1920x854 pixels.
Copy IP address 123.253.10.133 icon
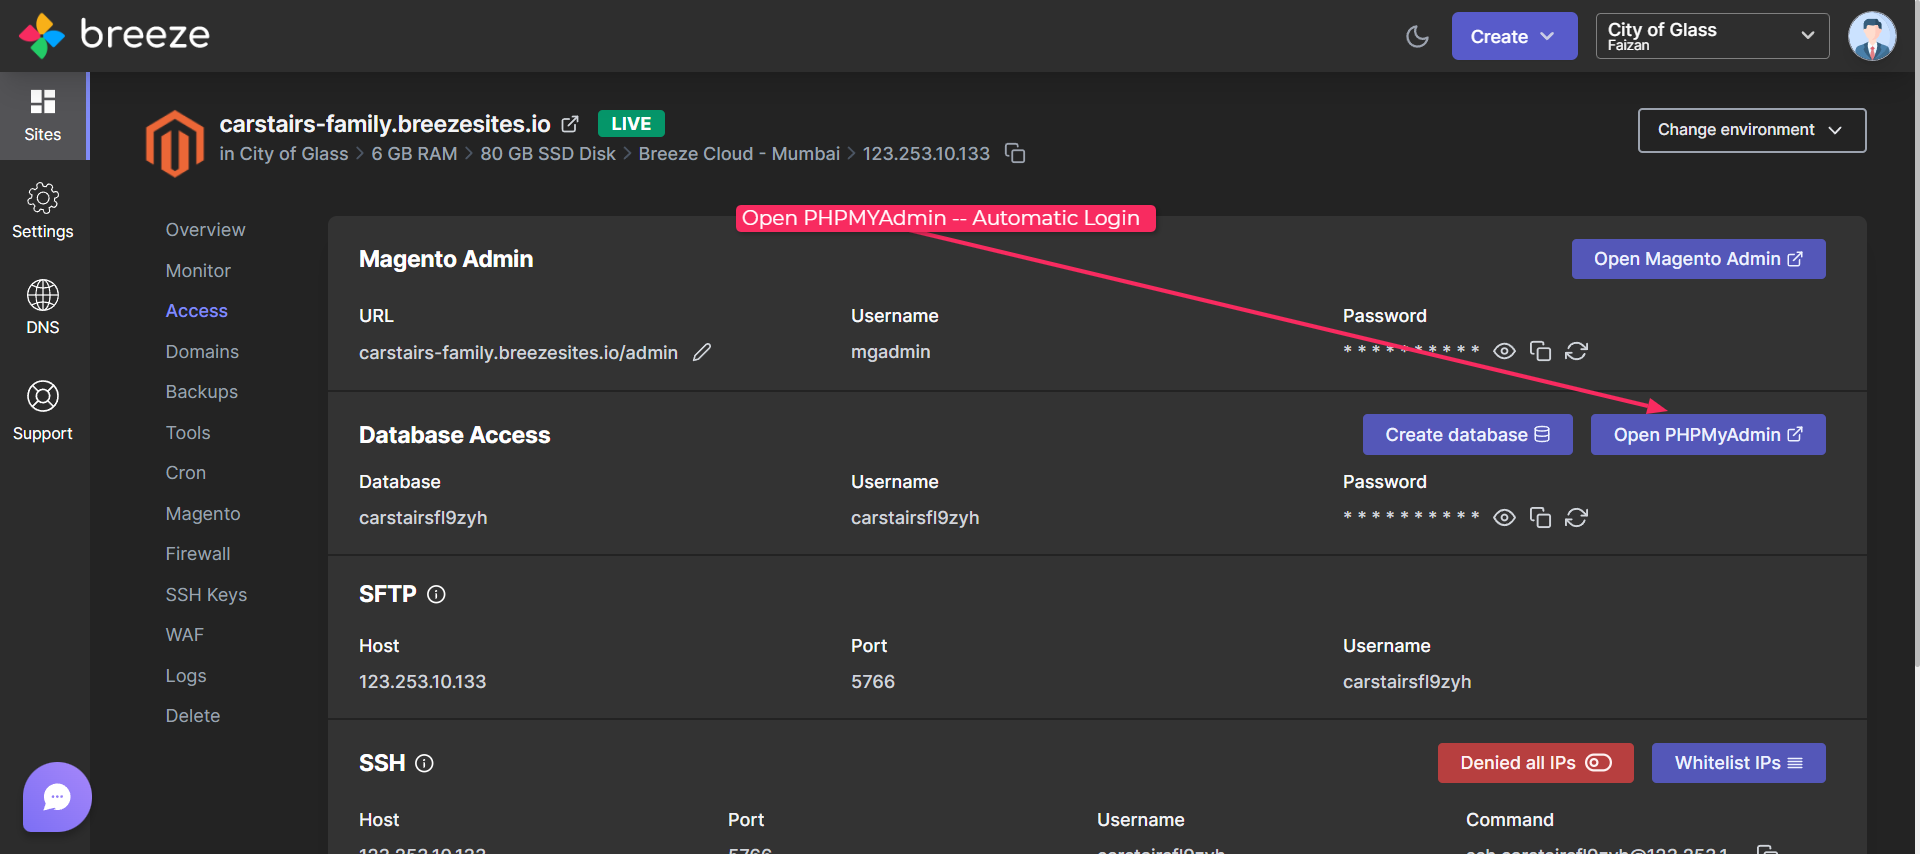tap(1015, 153)
